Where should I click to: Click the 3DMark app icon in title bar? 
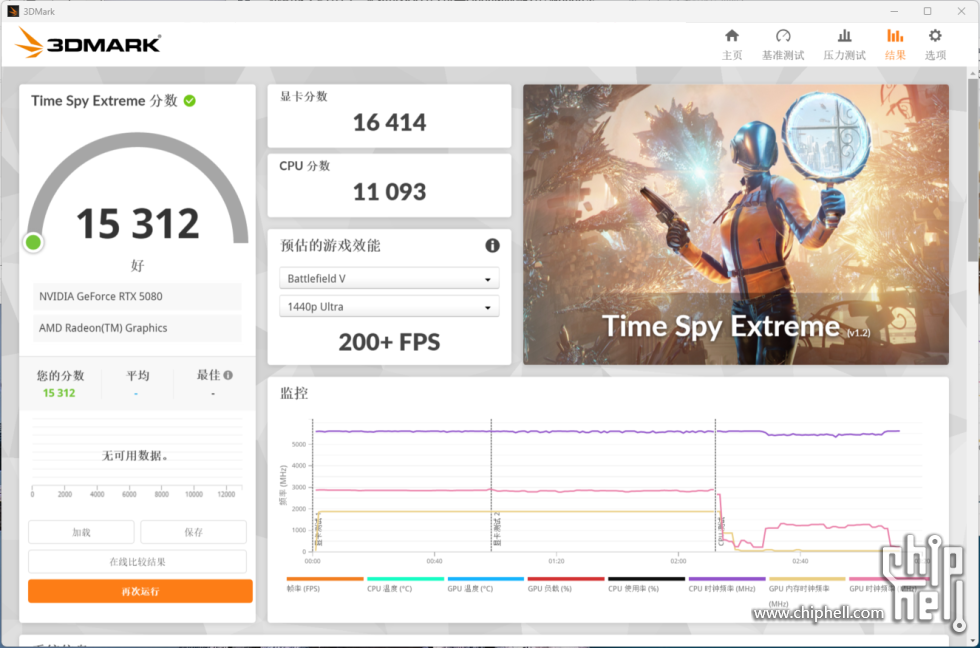point(12,11)
